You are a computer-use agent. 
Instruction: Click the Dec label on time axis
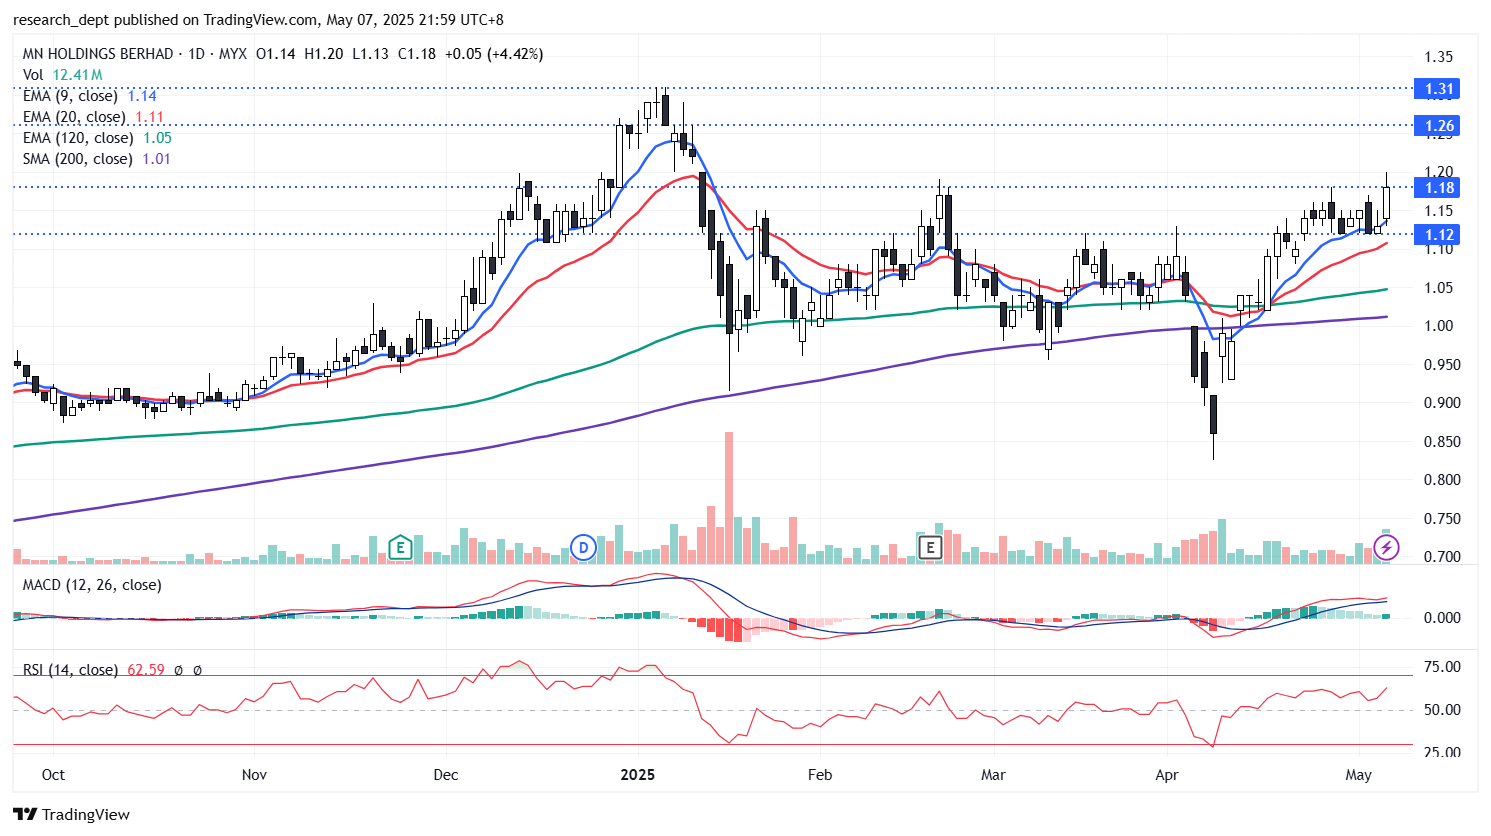click(446, 775)
